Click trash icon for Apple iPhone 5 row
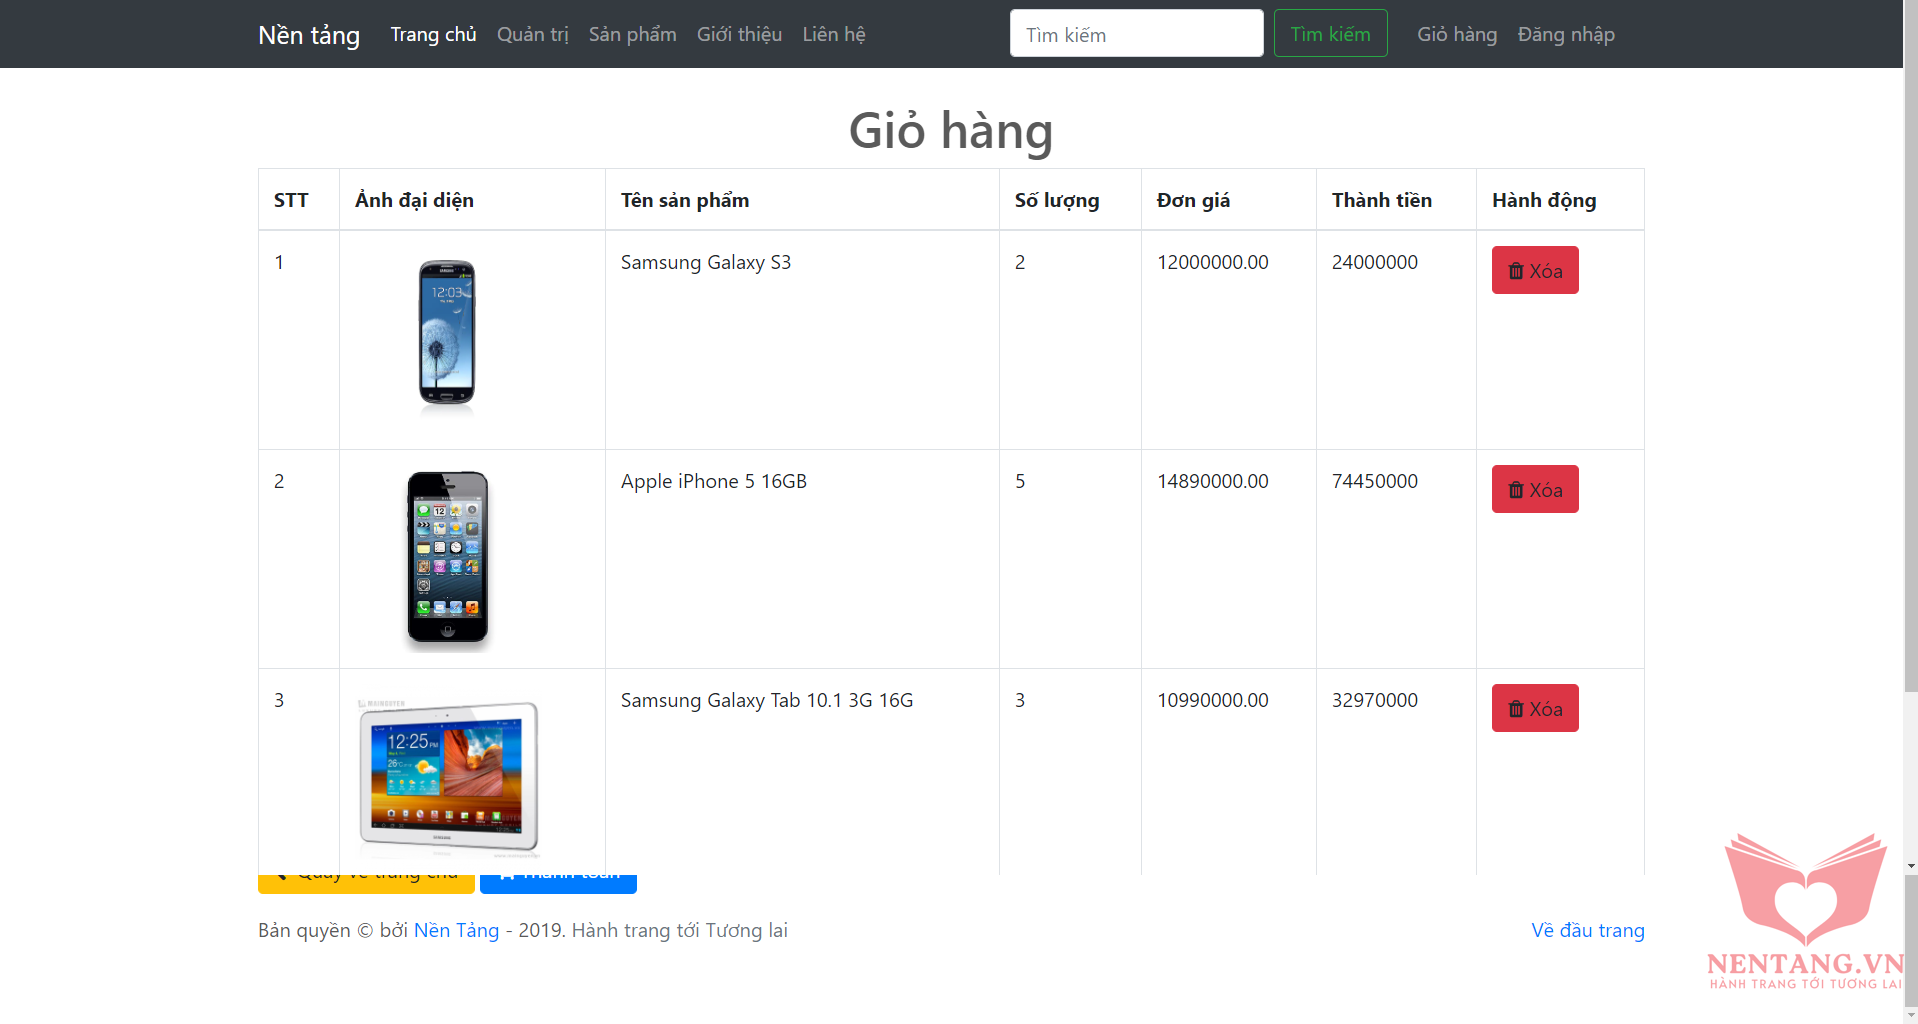Viewport: 1918px width, 1024px height. tap(1516, 490)
